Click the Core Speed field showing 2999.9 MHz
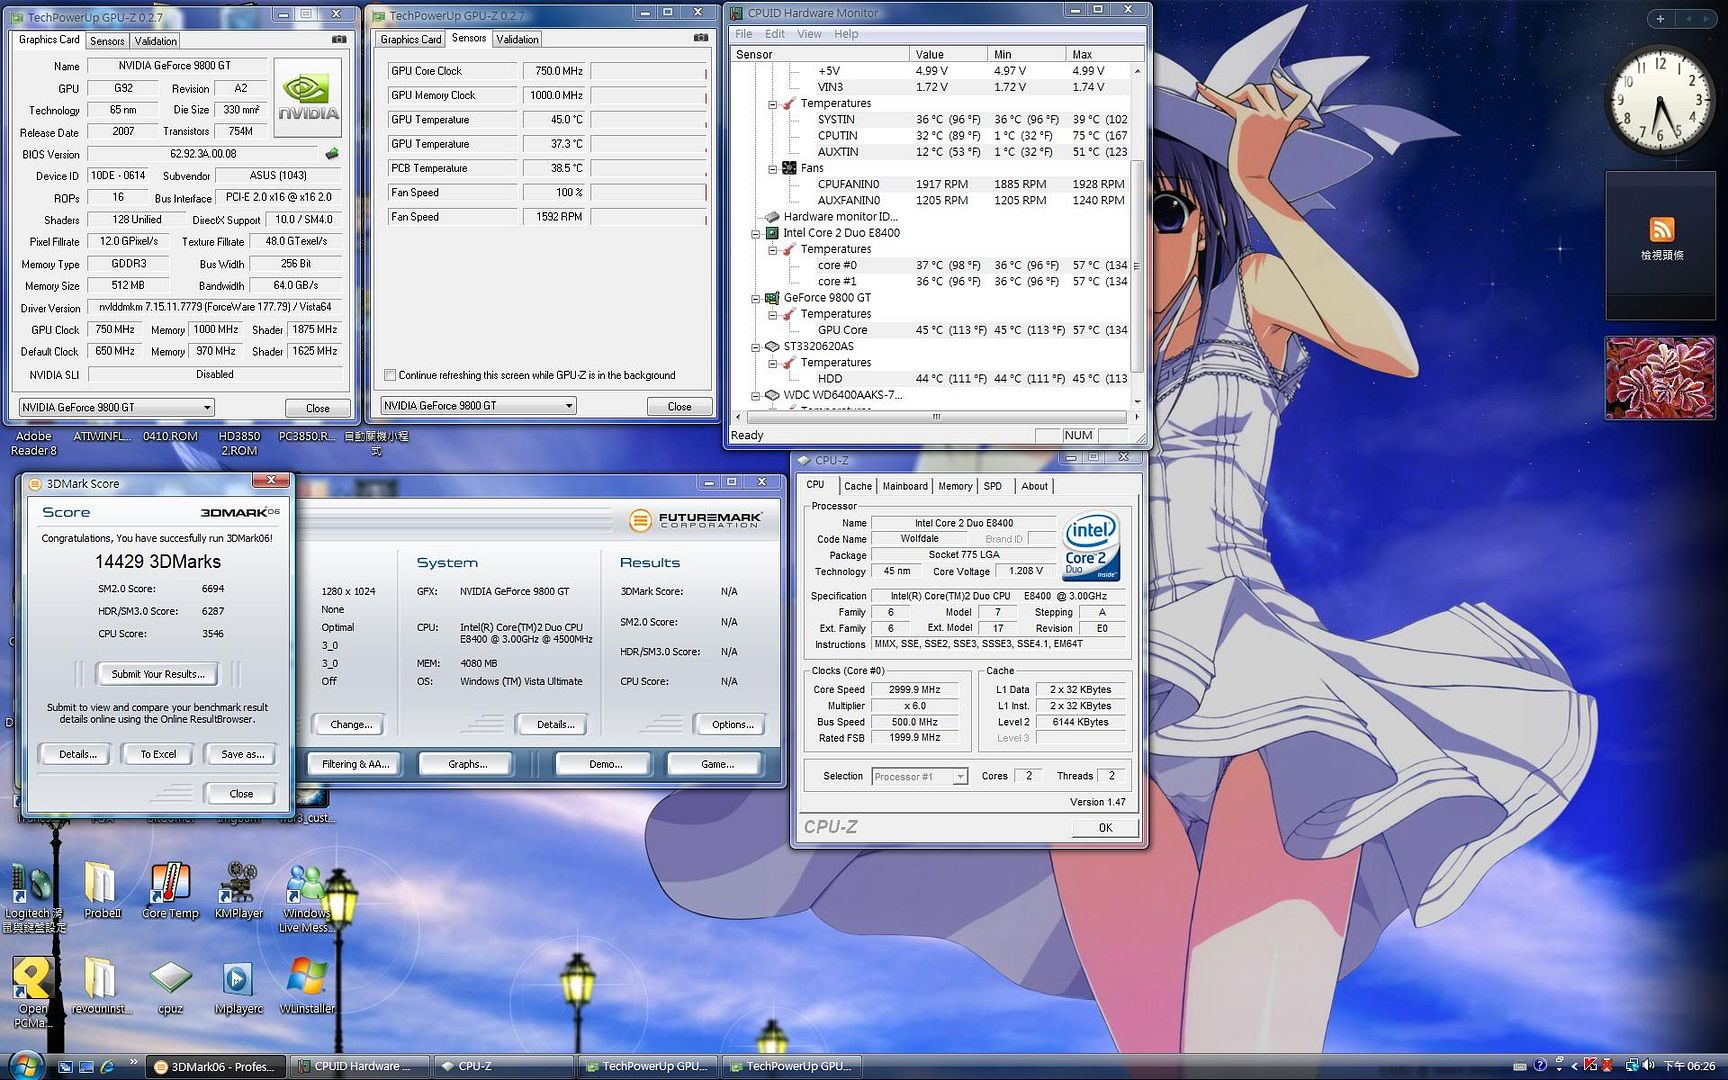 (x=915, y=690)
